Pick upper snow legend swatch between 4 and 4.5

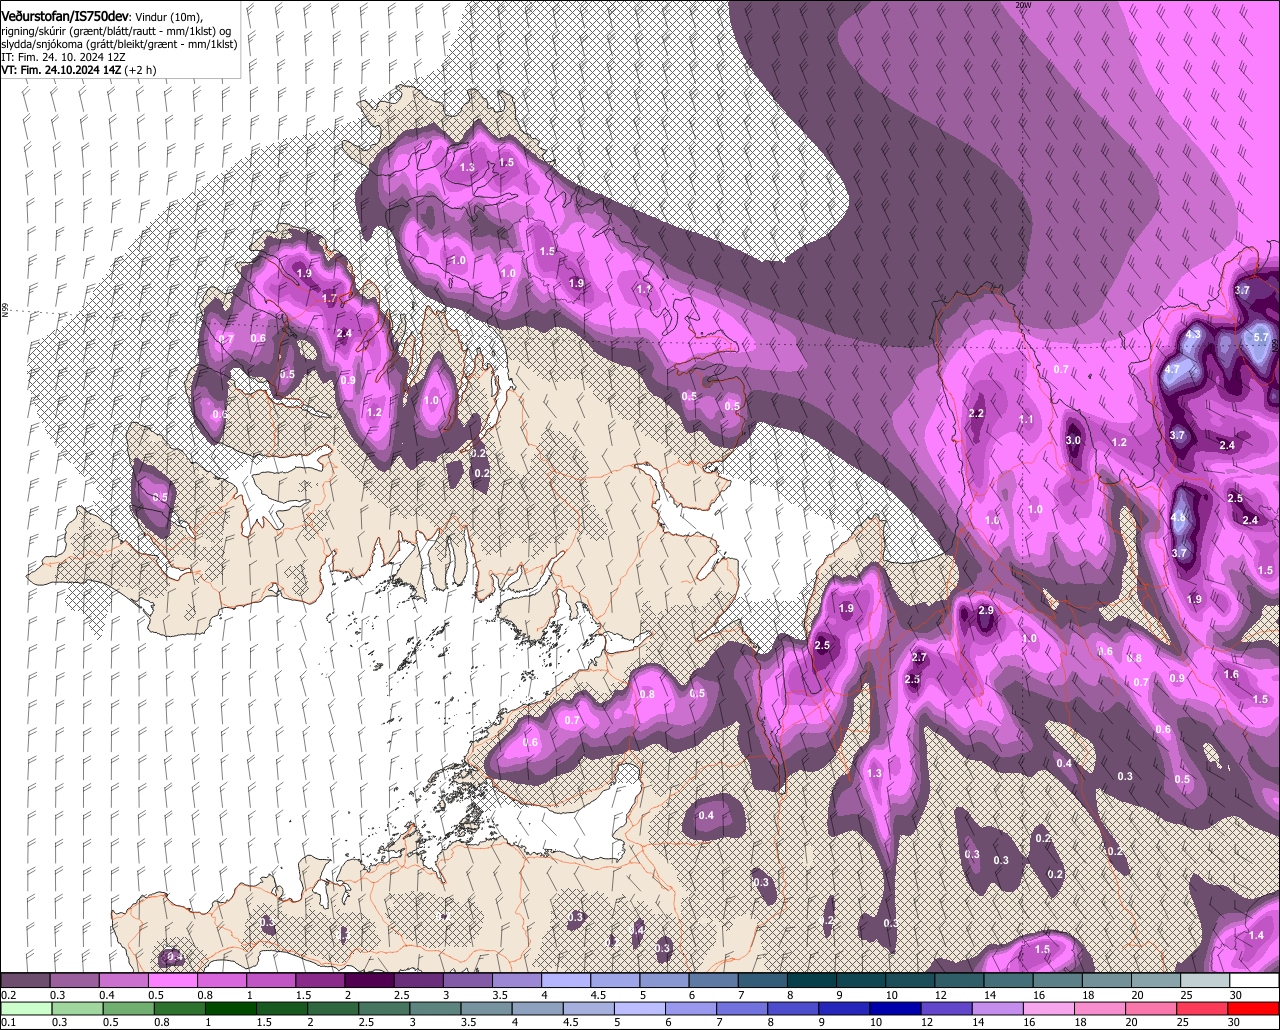point(565,980)
